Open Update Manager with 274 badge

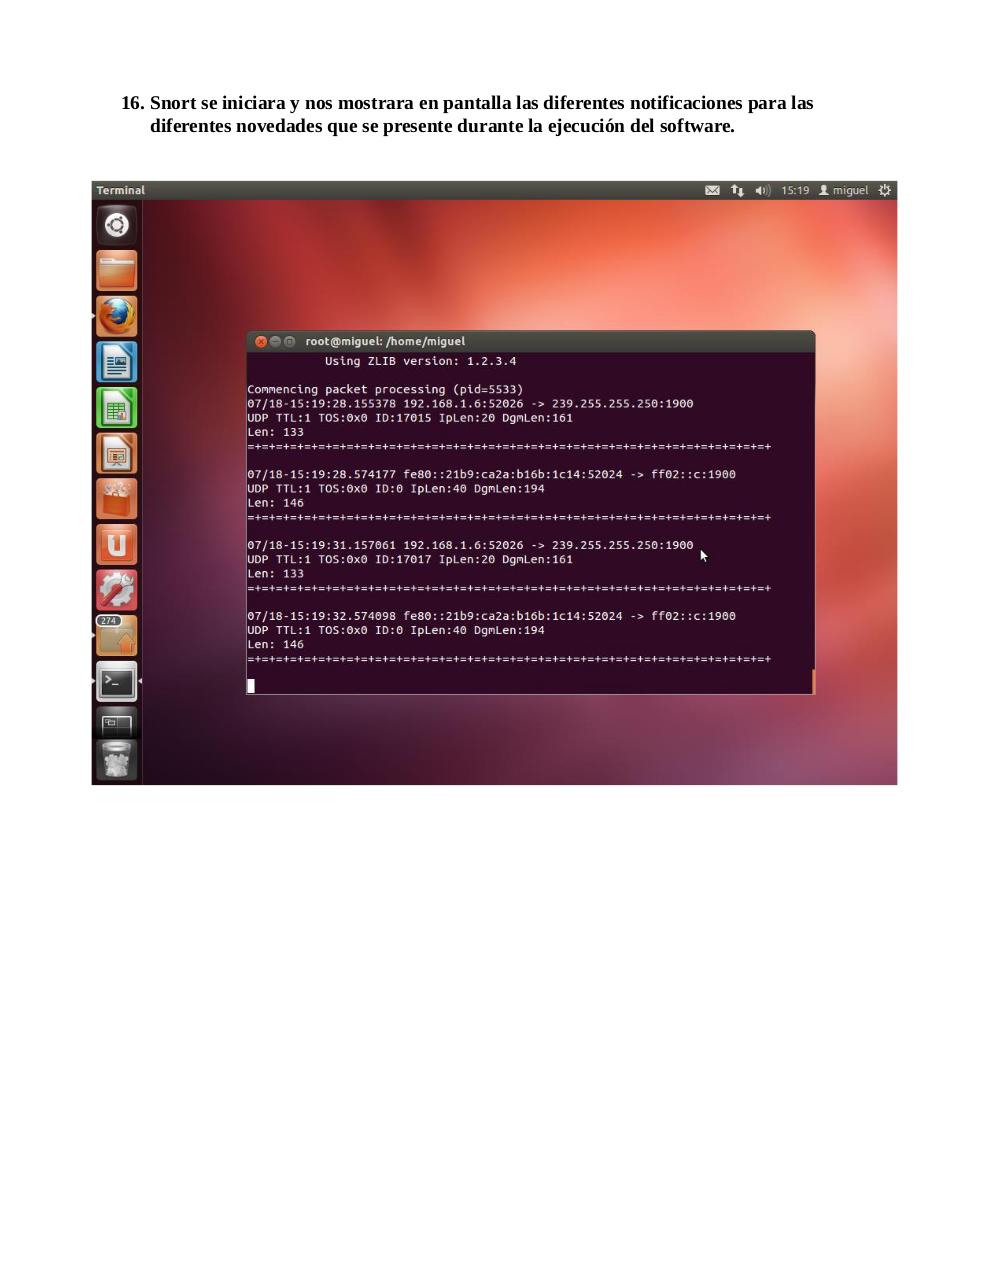117,636
